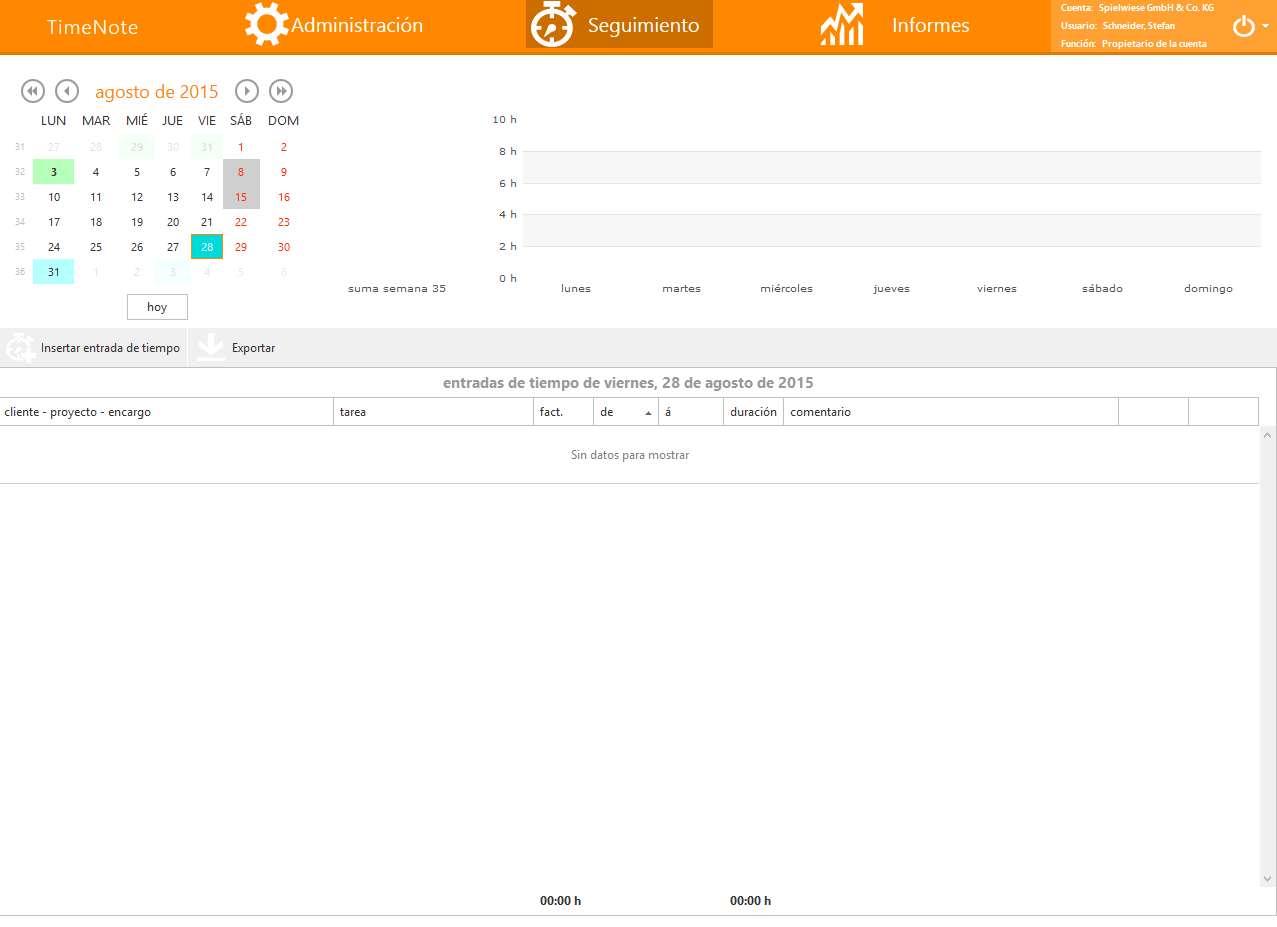Select Monday August 31 in calendar
1277x927 pixels.
click(54, 272)
